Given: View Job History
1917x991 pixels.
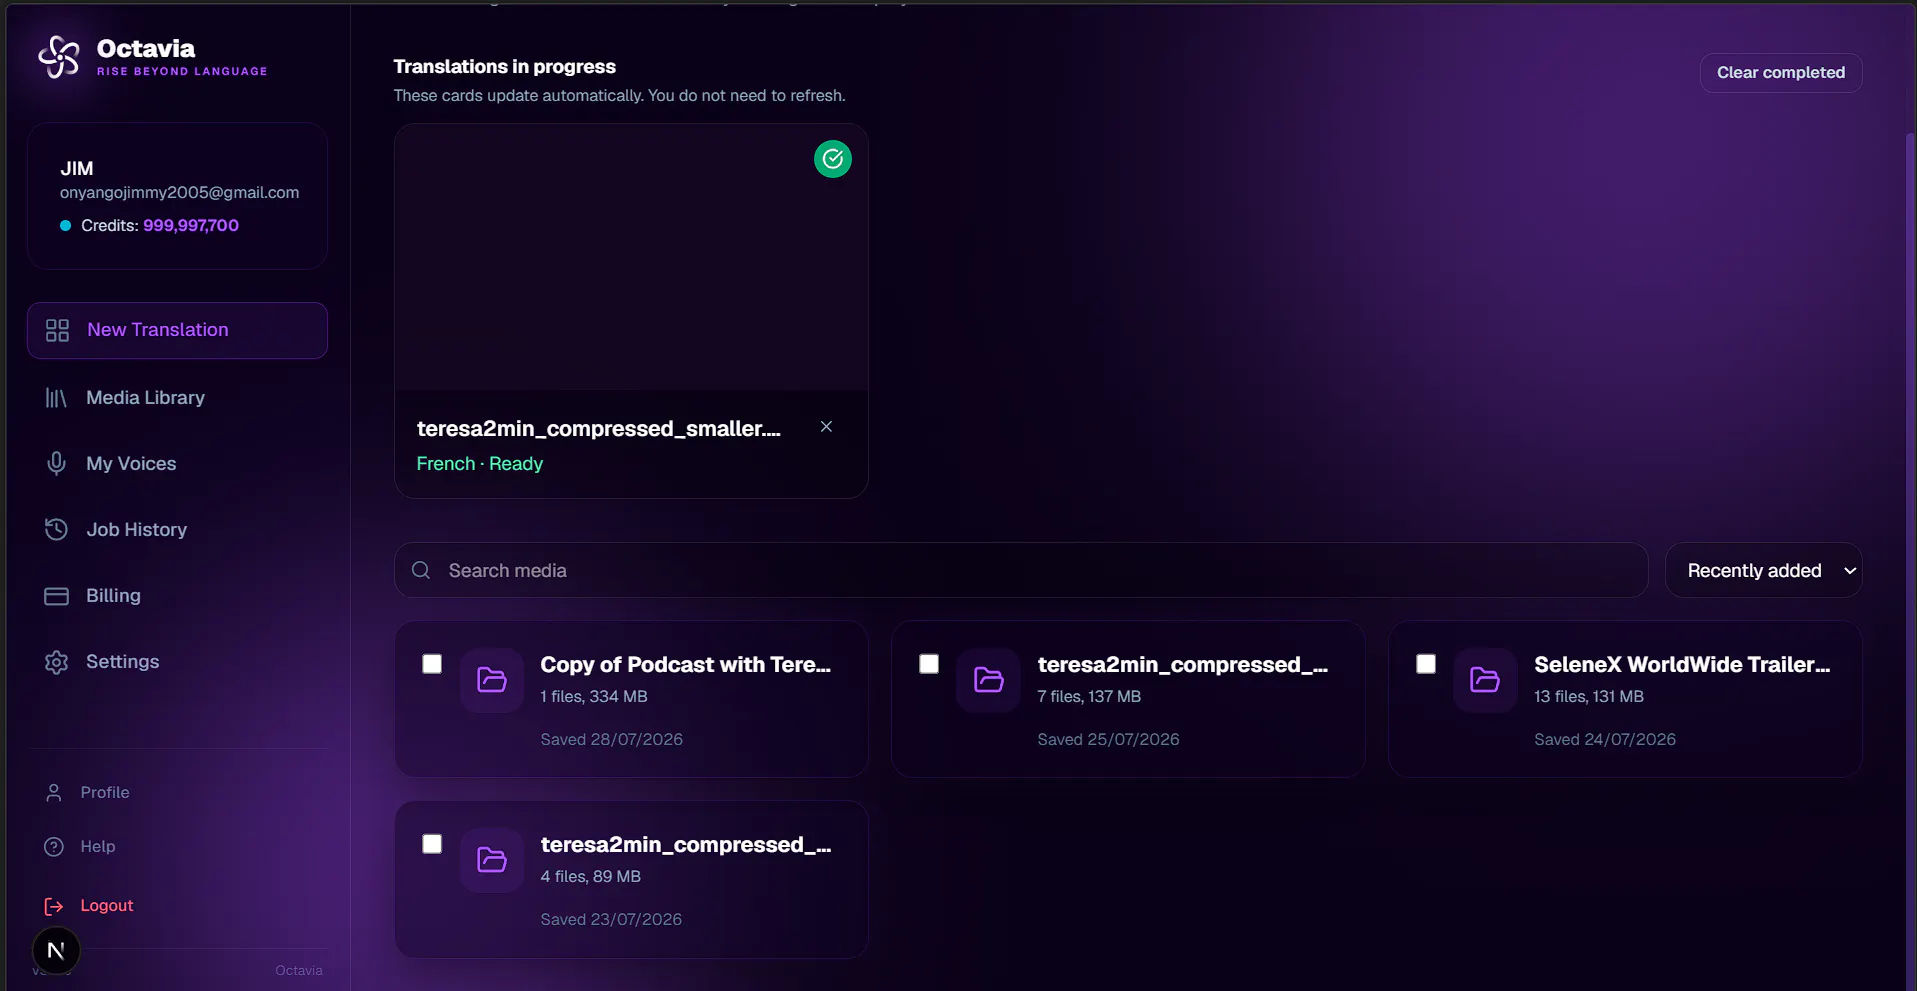Looking at the screenshot, I should [177, 529].
